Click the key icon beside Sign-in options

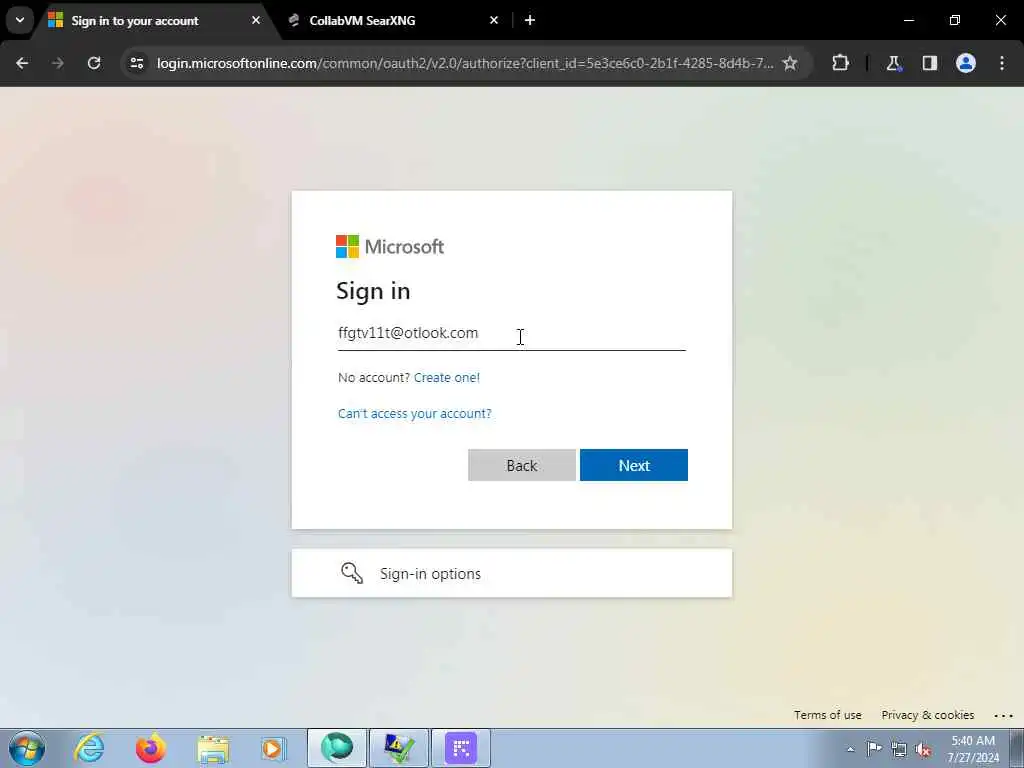[351, 573]
